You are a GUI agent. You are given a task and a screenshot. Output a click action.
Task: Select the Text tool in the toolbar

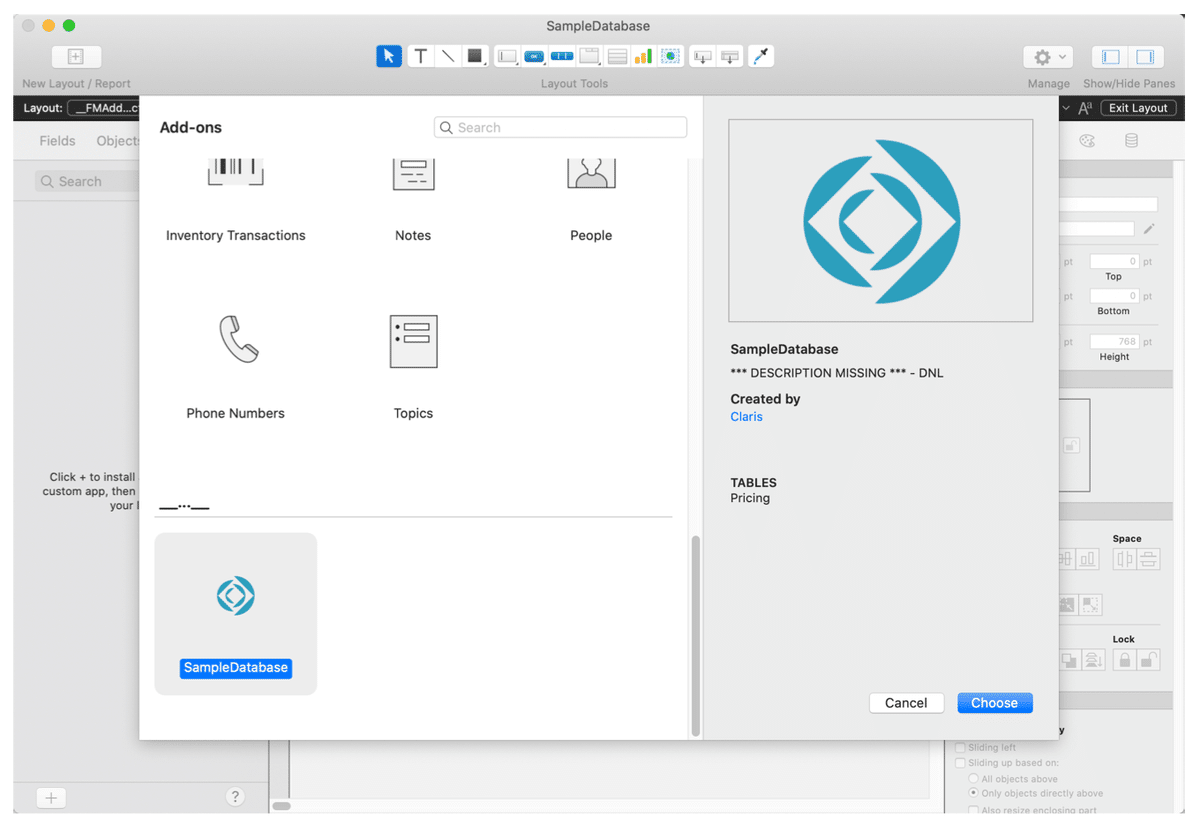click(420, 56)
